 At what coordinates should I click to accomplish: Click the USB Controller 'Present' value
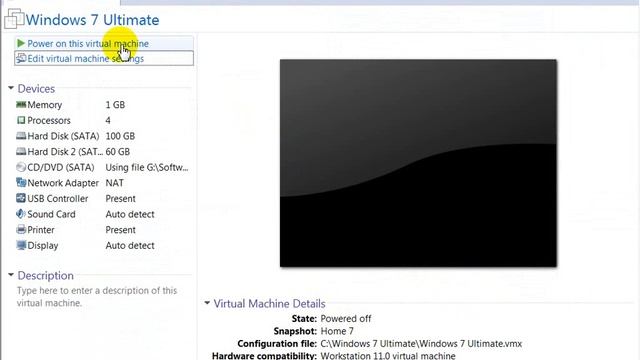tap(120, 198)
